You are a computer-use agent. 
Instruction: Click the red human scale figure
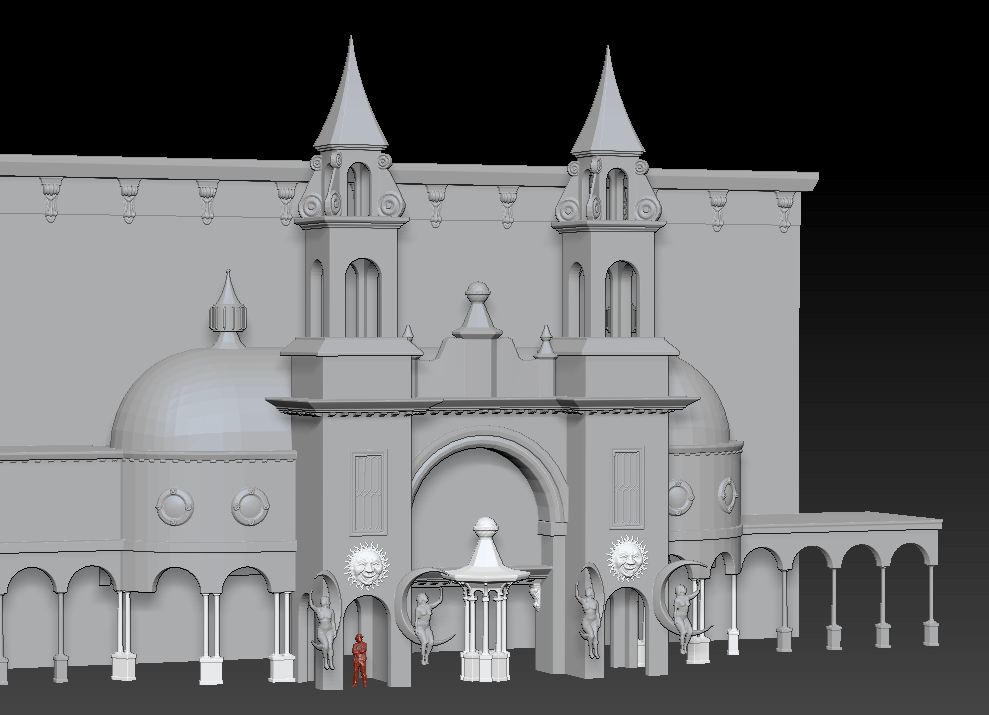click(x=359, y=662)
